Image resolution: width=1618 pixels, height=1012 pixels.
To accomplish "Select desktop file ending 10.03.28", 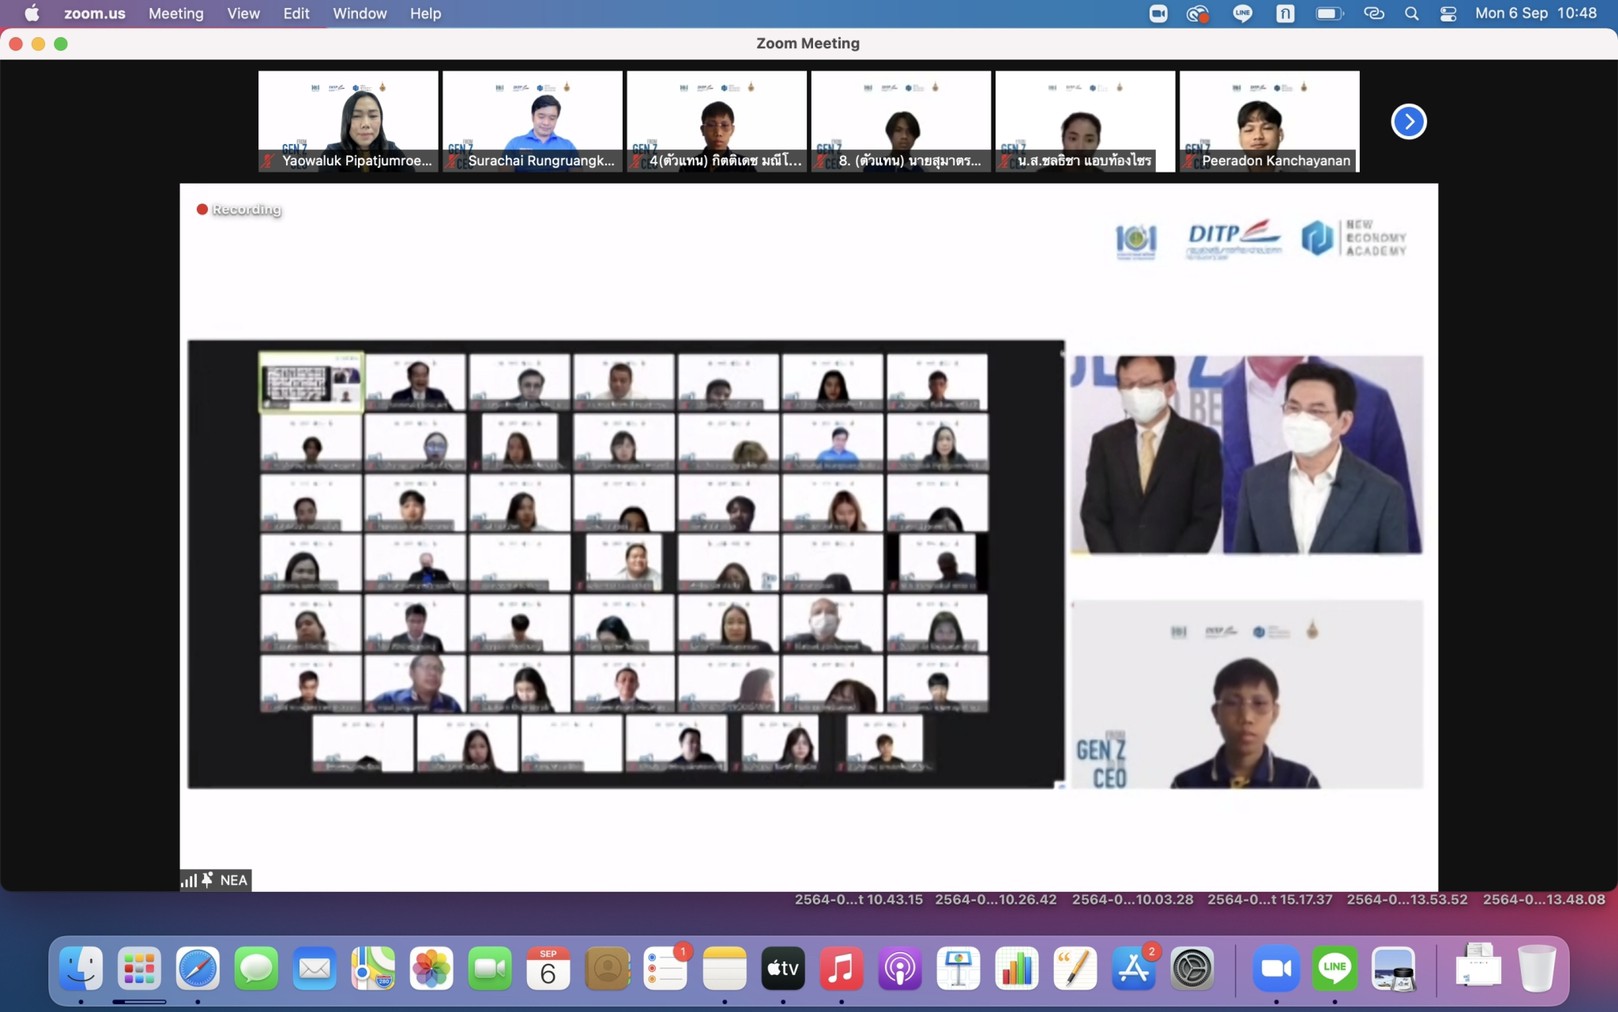I will (x=1132, y=899).
